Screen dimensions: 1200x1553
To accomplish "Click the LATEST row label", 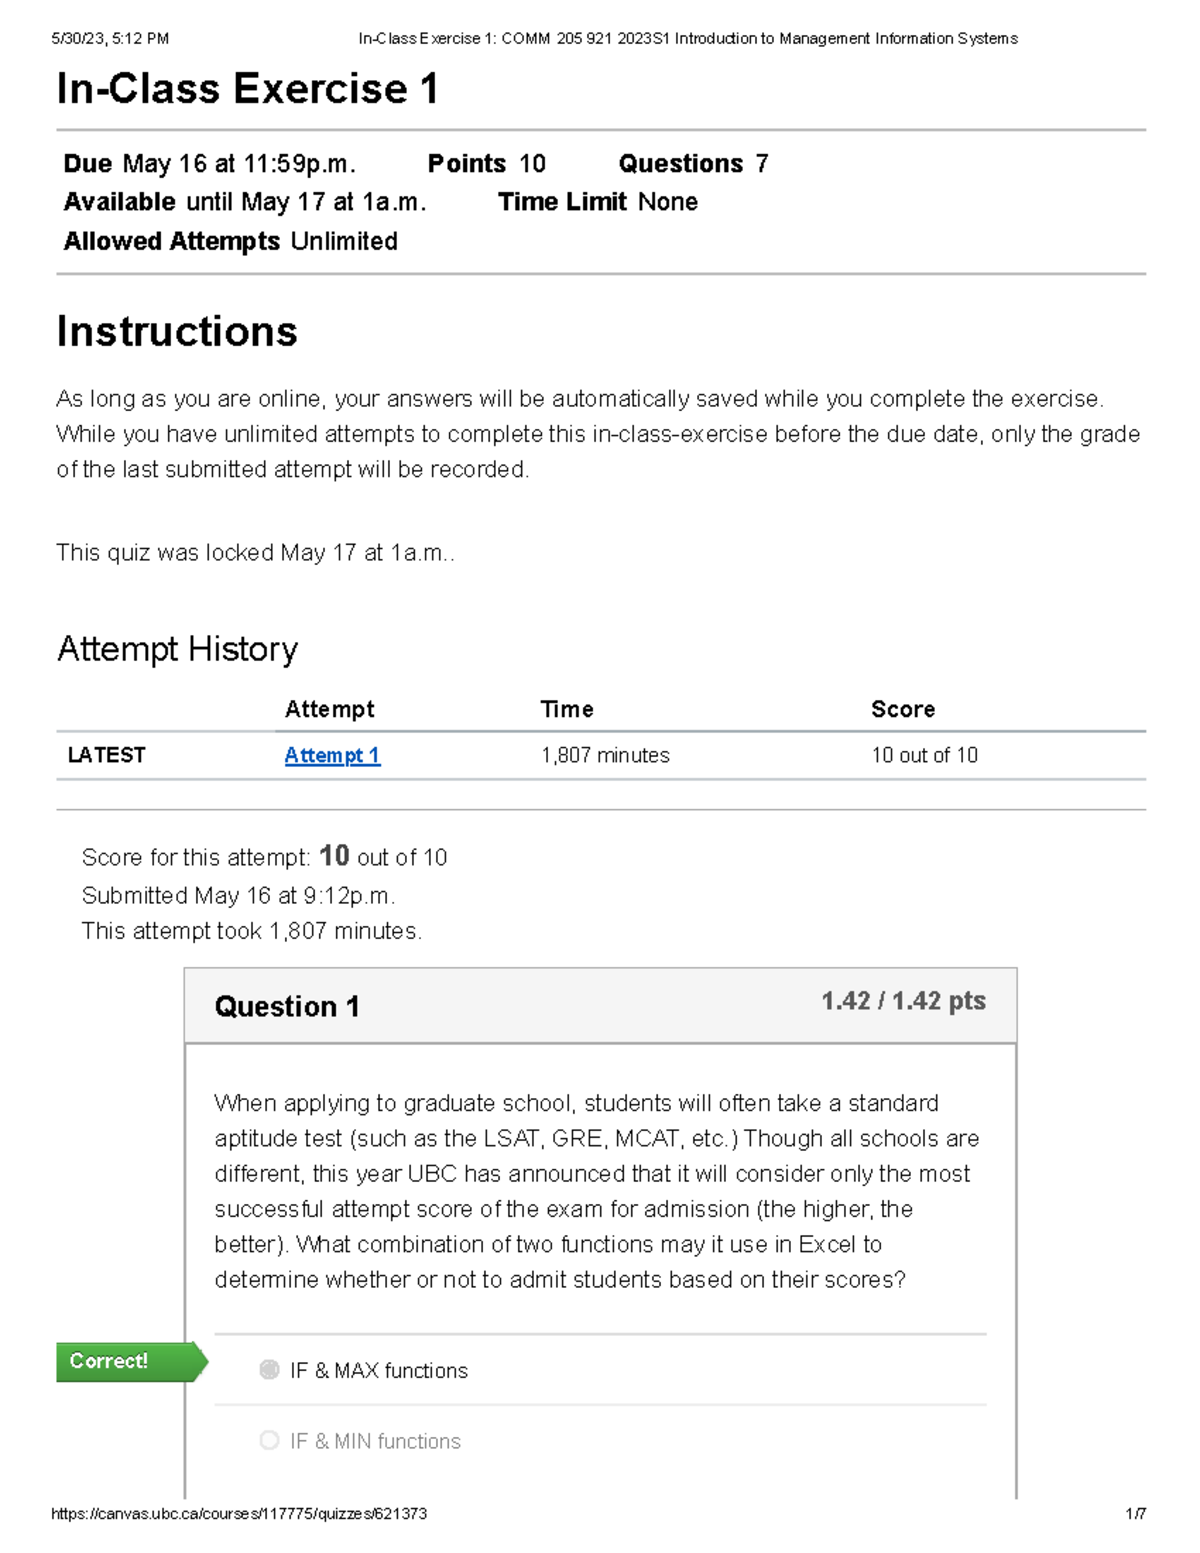I will click(106, 756).
